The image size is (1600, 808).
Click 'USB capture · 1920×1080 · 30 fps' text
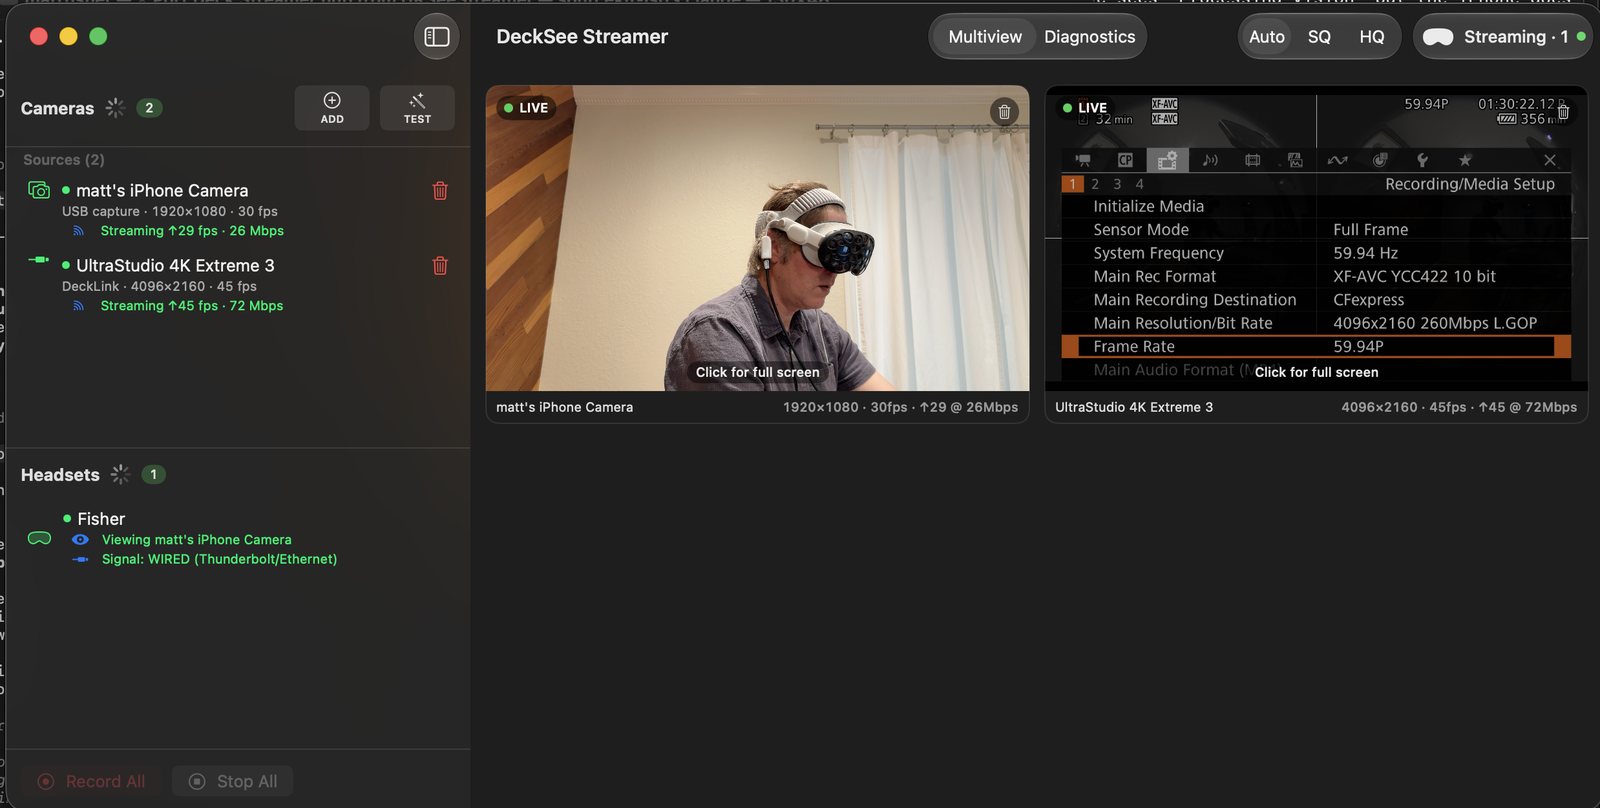click(170, 212)
